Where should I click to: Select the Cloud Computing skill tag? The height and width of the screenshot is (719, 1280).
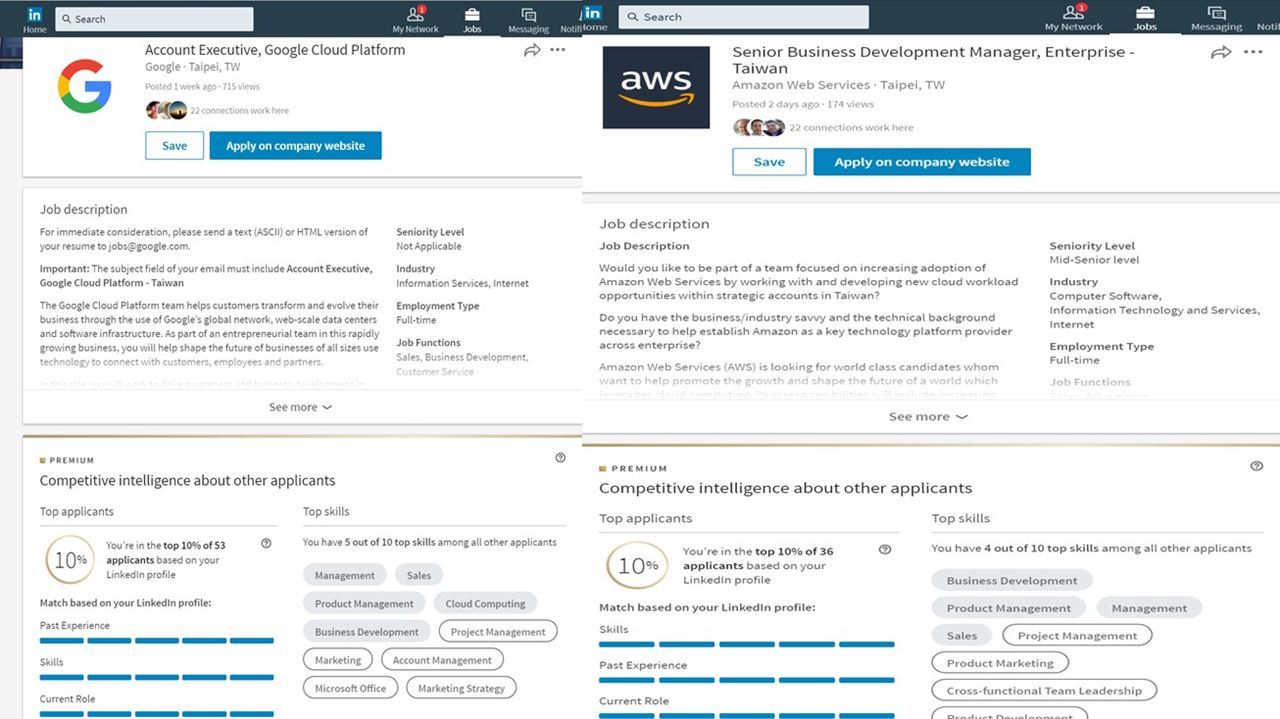click(x=485, y=604)
